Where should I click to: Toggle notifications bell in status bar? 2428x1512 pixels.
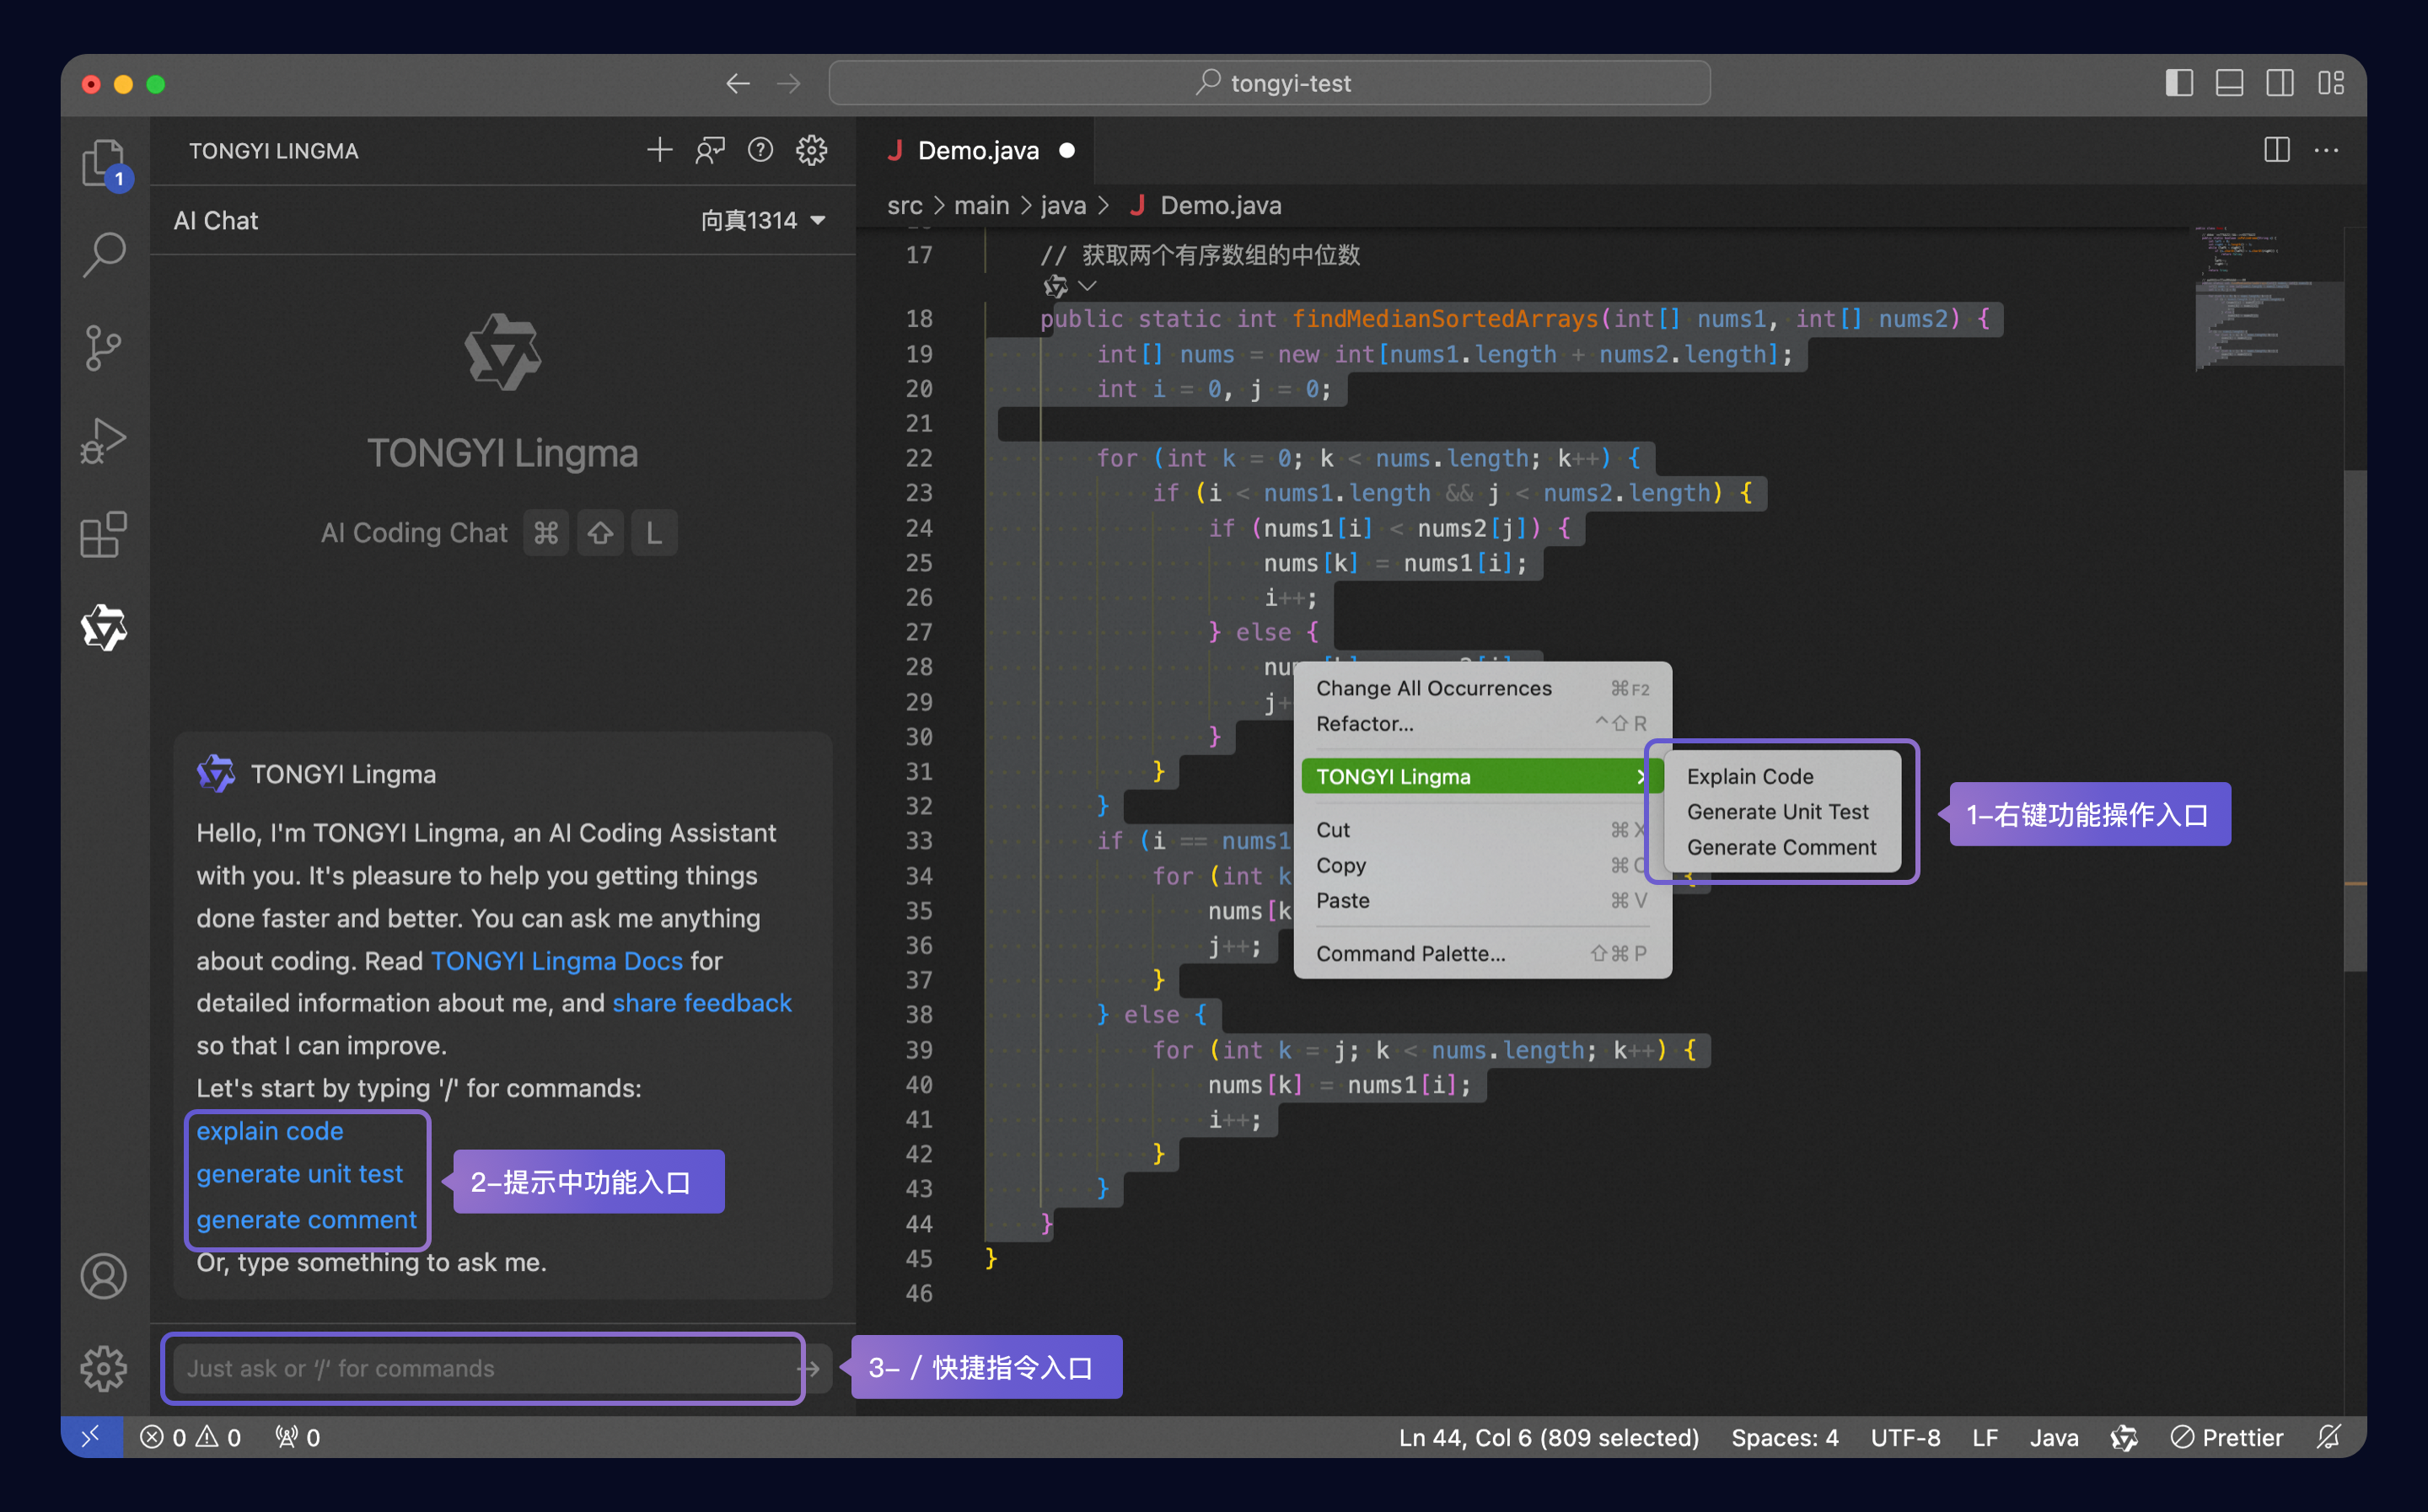coord(2328,1437)
